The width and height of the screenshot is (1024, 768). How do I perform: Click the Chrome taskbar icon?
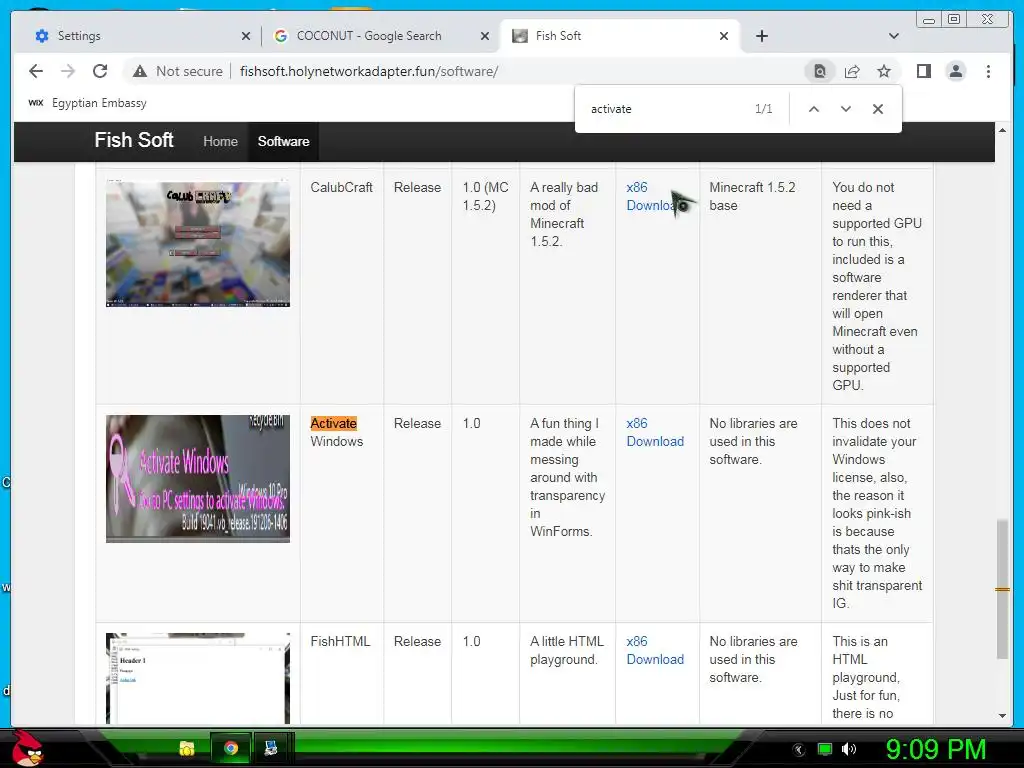click(x=231, y=748)
